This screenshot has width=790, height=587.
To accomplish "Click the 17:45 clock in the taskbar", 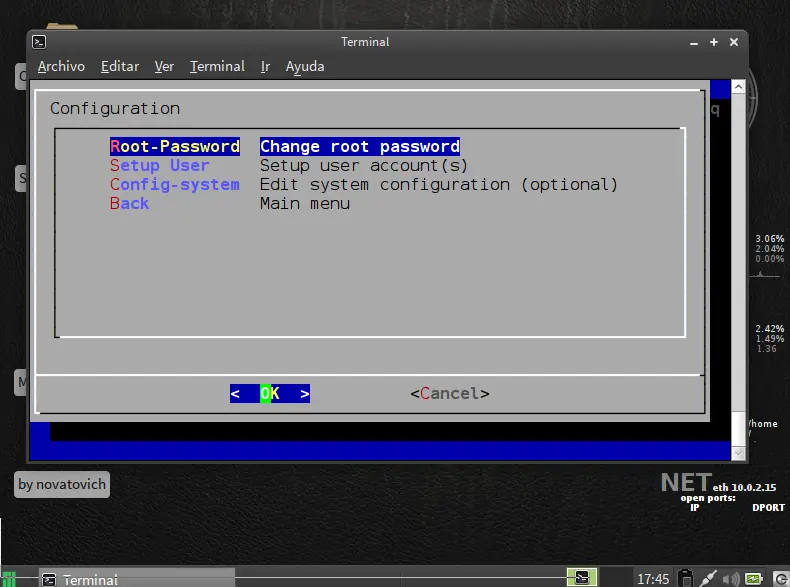I will 653,579.
